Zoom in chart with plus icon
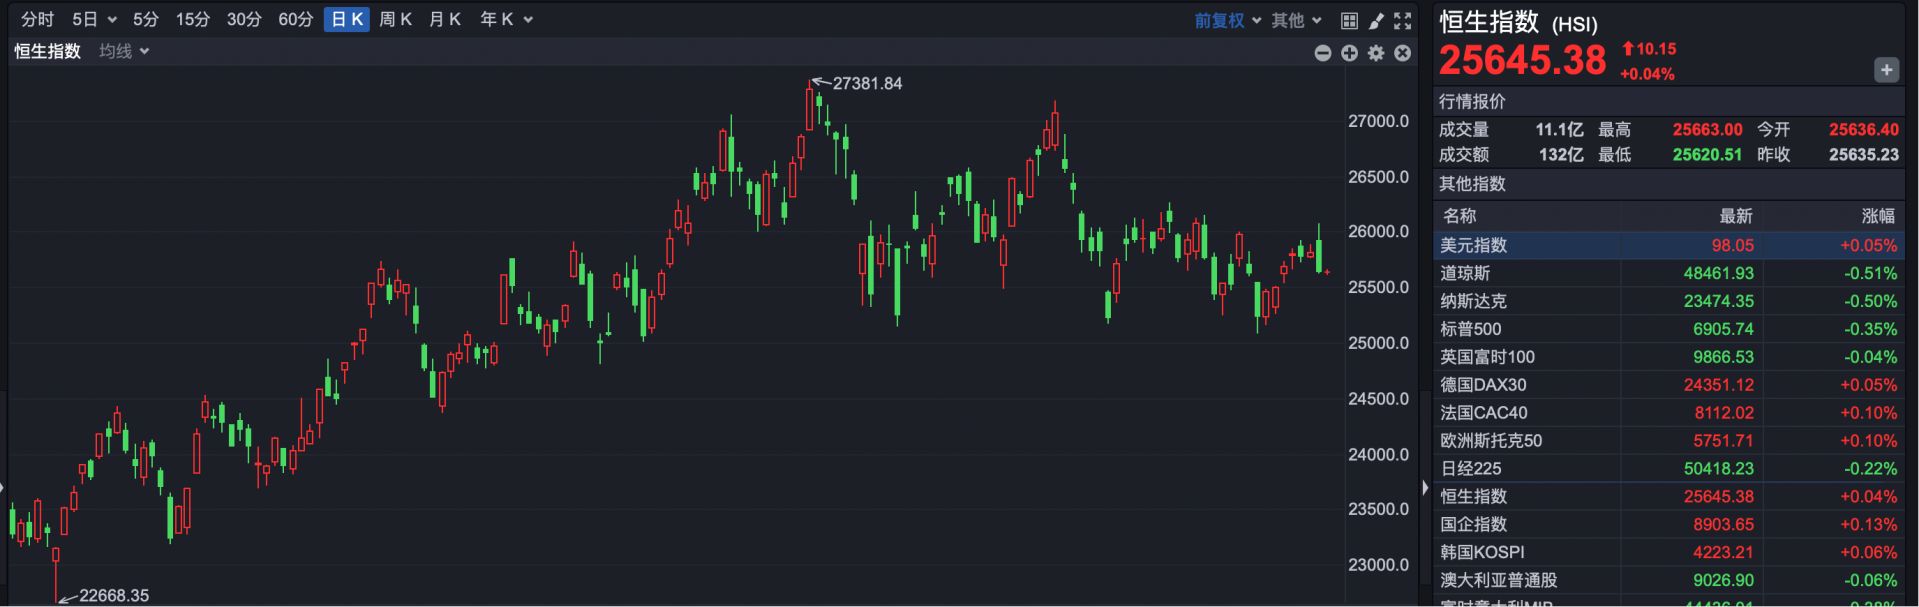Image resolution: width=1919 pixels, height=607 pixels. point(1349,53)
